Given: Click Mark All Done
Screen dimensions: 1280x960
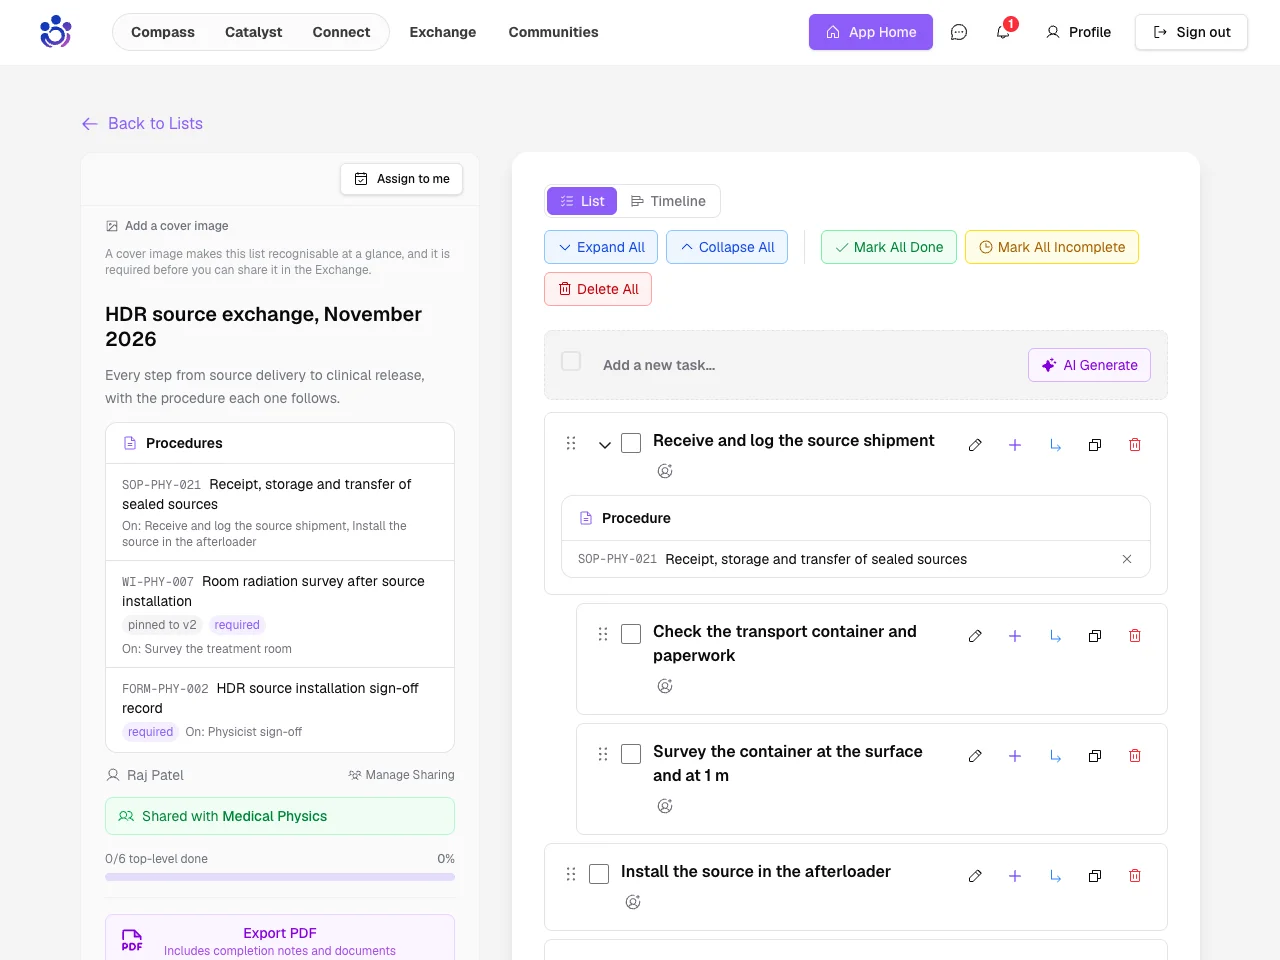Looking at the screenshot, I should pyautogui.click(x=889, y=247).
